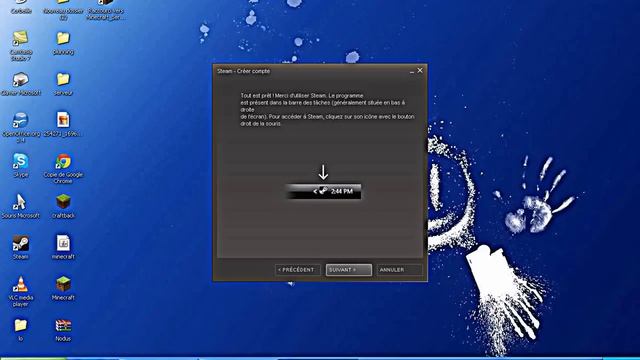Select the Skype desktop shortcut
This screenshot has width=640, height=360.
pyautogui.click(x=20, y=161)
